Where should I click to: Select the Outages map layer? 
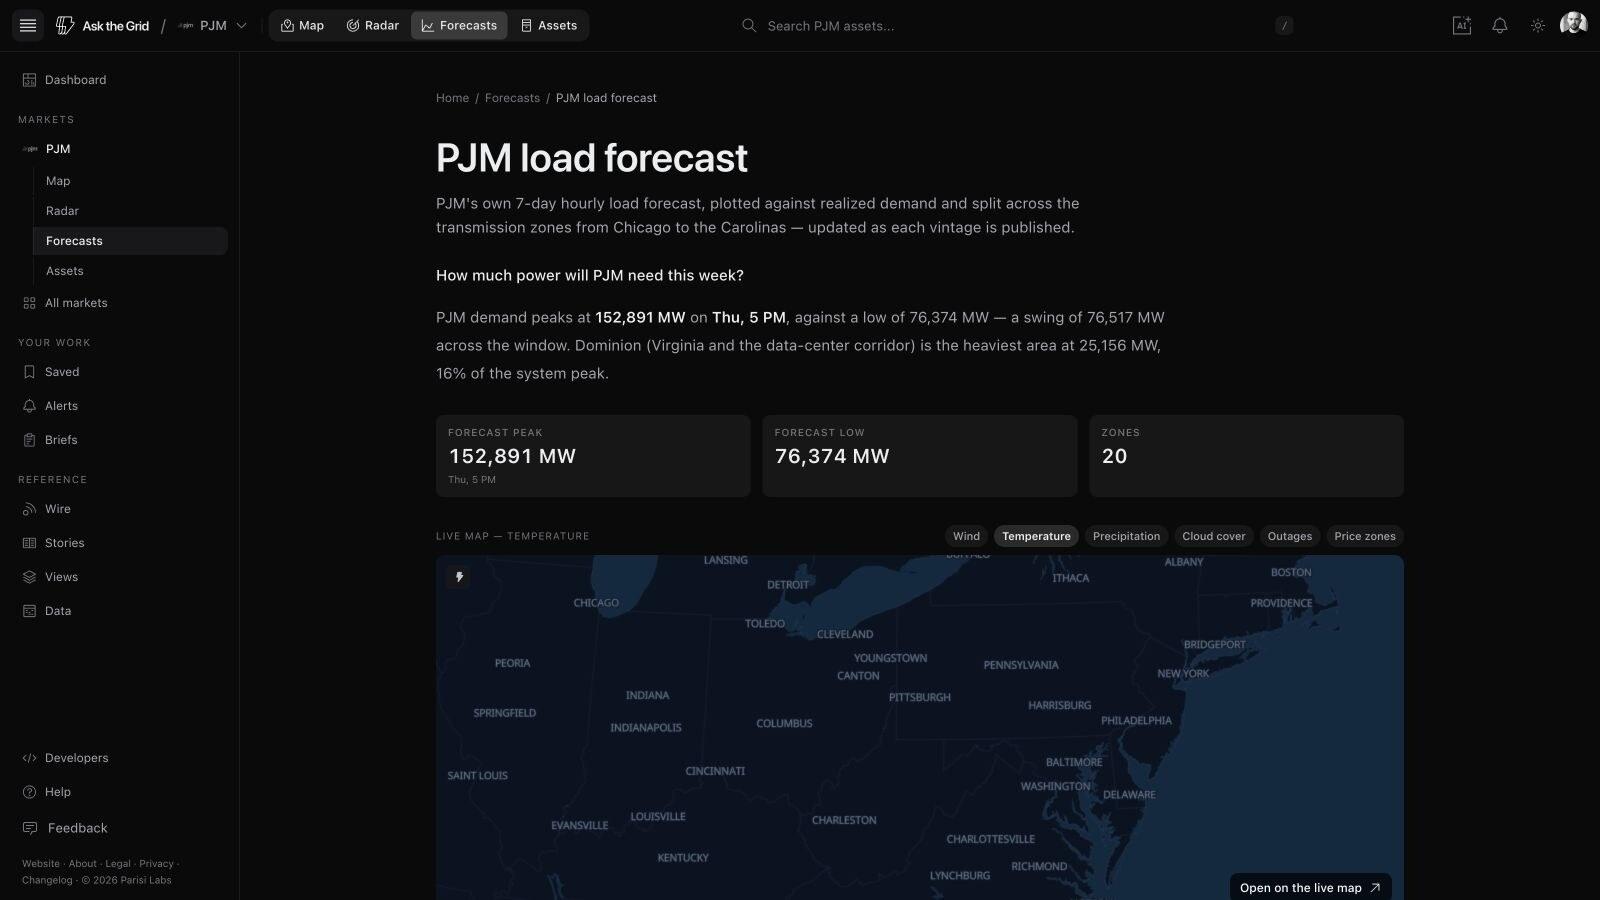pyautogui.click(x=1290, y=536)
